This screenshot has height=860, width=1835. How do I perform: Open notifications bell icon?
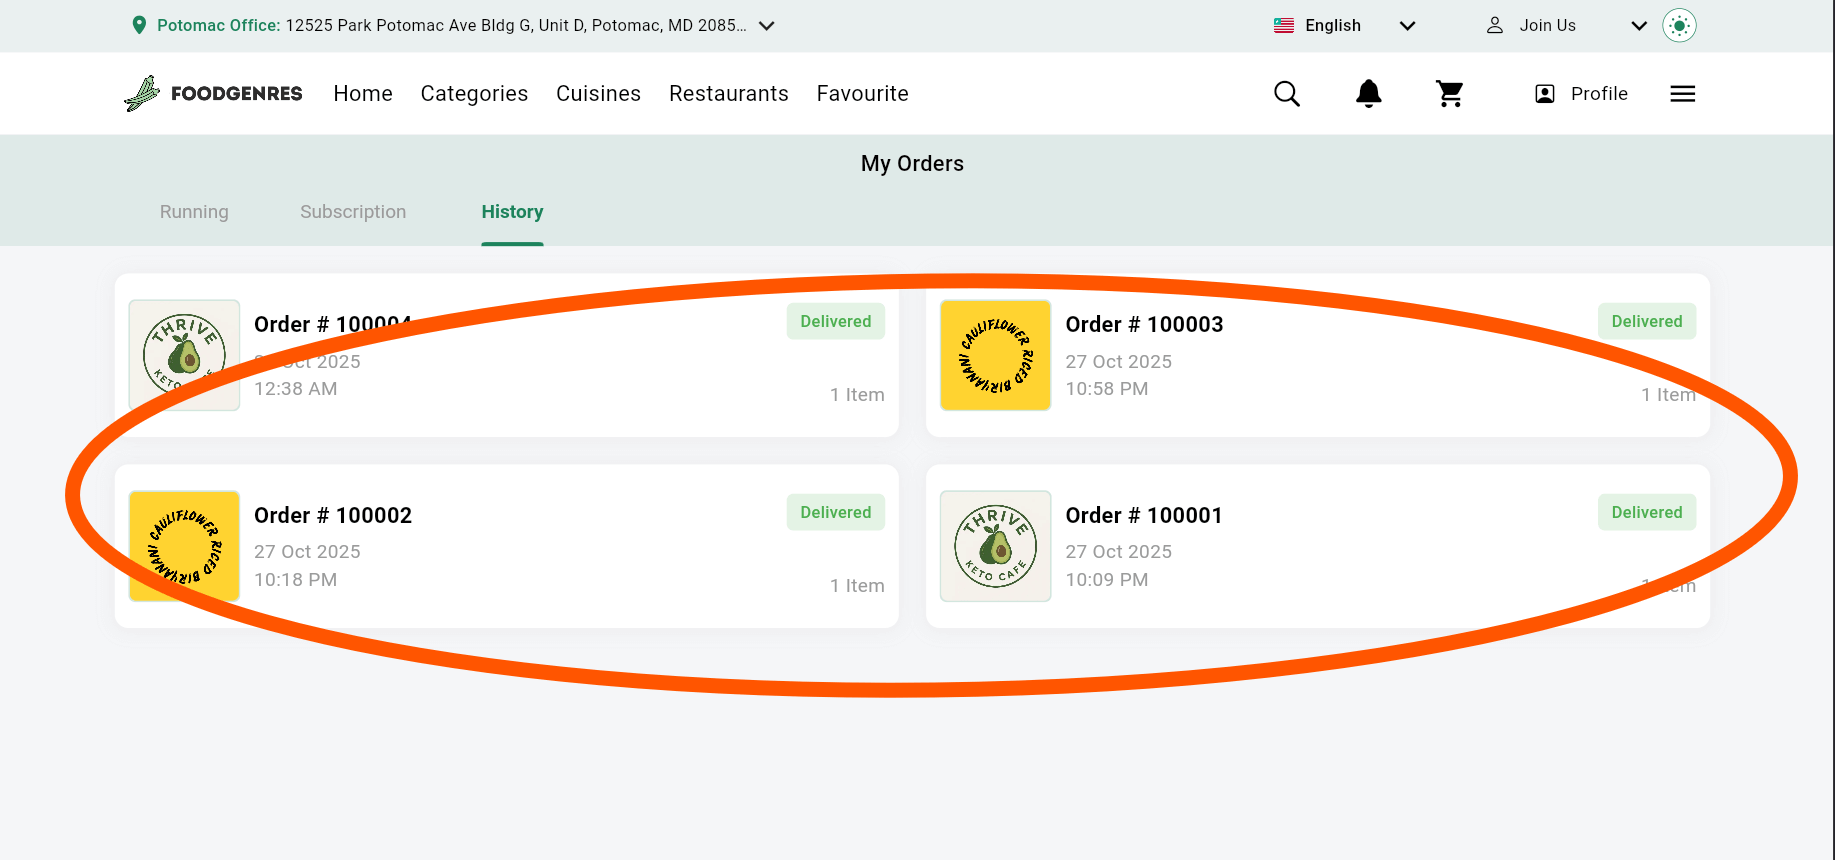point(1368,94)
